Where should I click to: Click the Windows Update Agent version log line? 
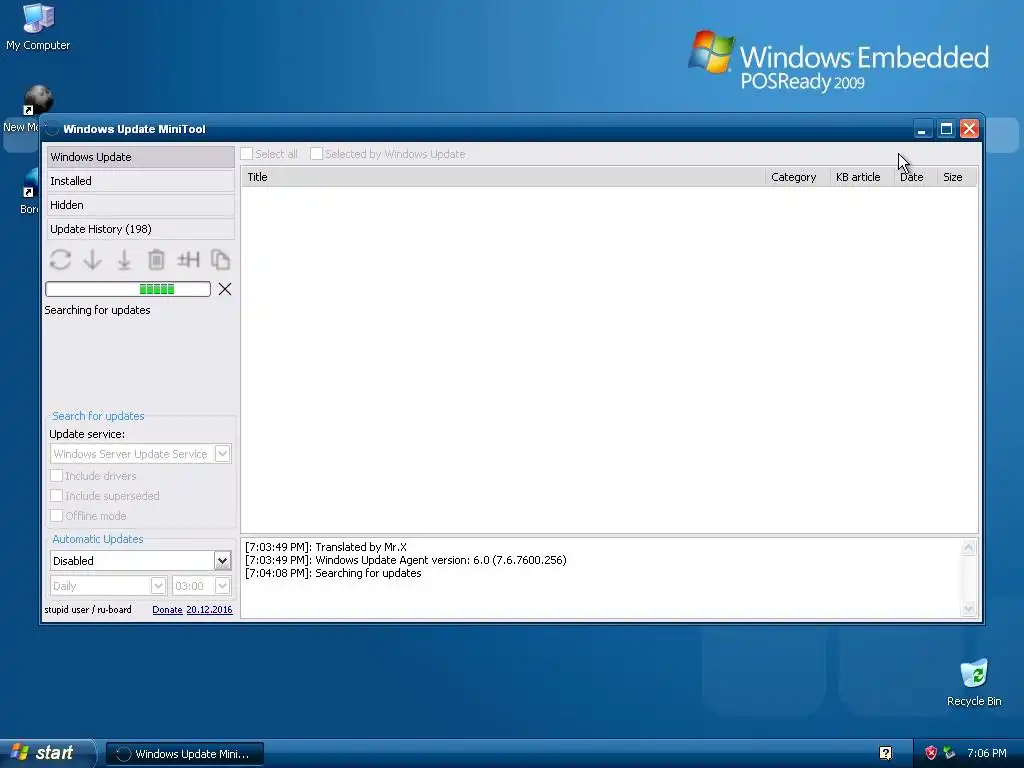click(x=406, y=560)
